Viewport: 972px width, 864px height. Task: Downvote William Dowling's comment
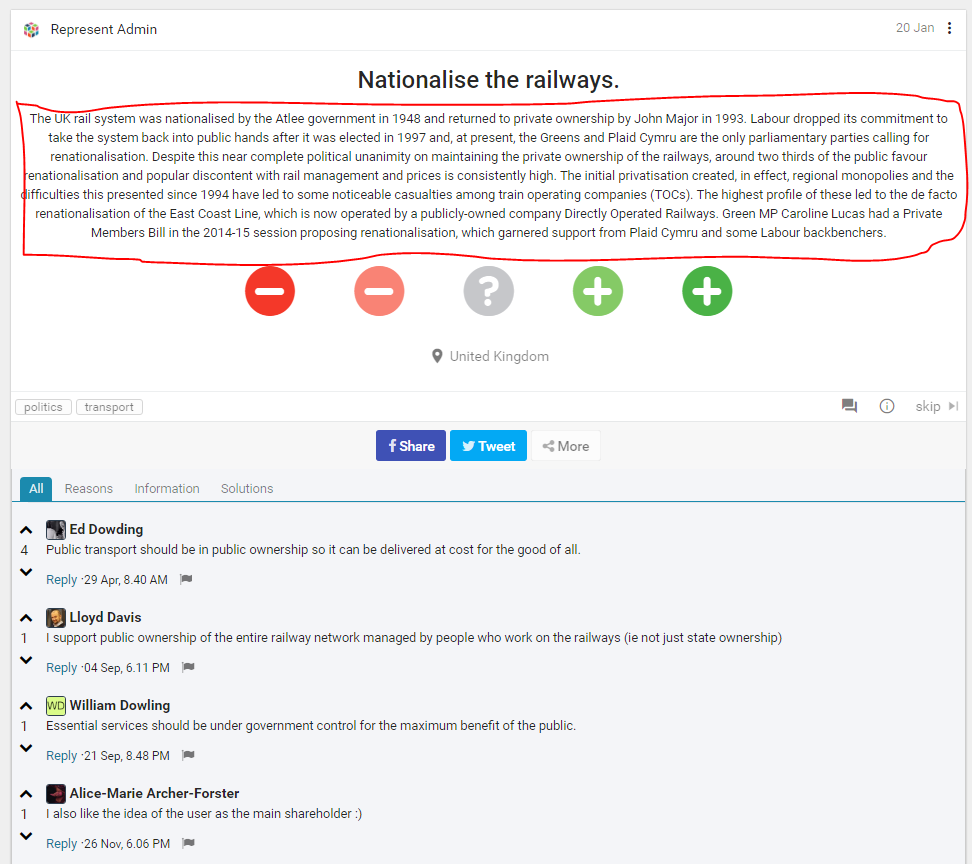coord(26,747)
